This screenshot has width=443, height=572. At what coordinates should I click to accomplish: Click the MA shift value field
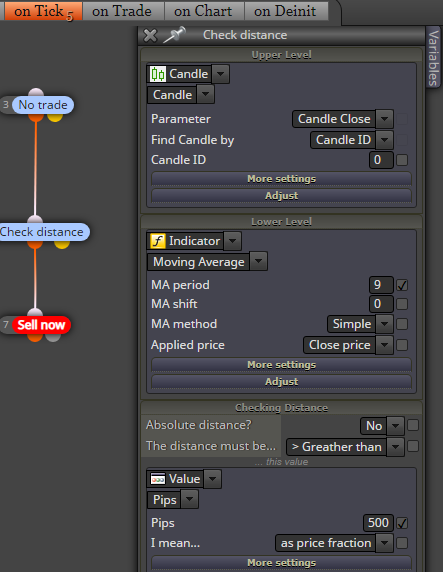coord(381,304)
